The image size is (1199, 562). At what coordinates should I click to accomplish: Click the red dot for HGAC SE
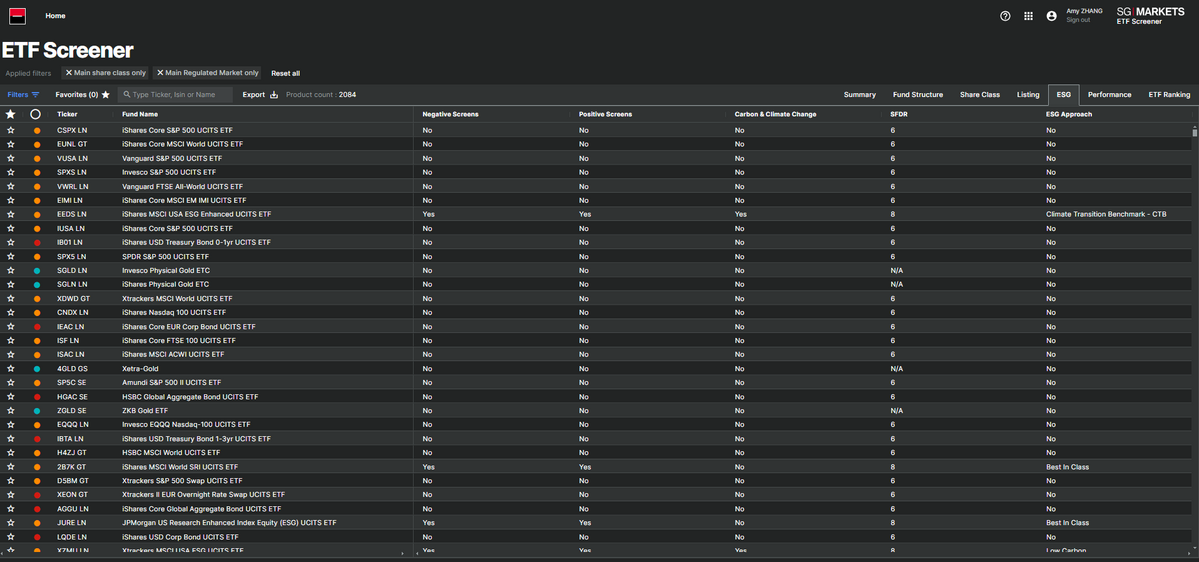point(37,397)
